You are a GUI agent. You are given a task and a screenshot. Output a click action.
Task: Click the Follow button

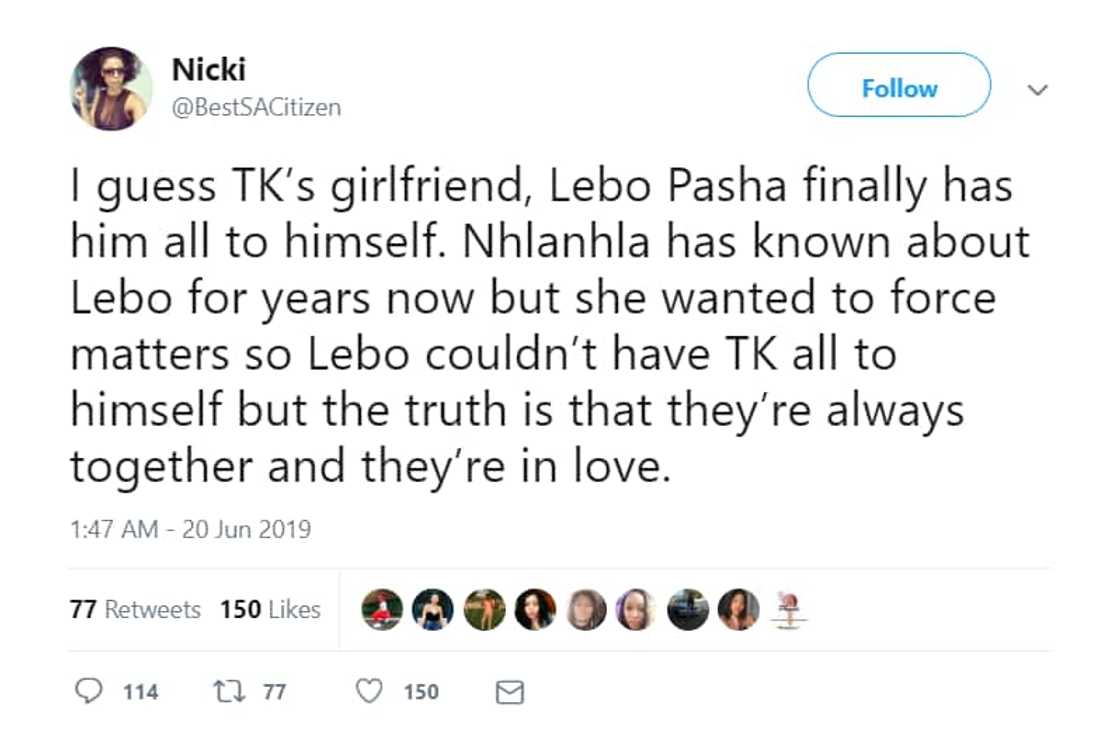tap(898, 88)
